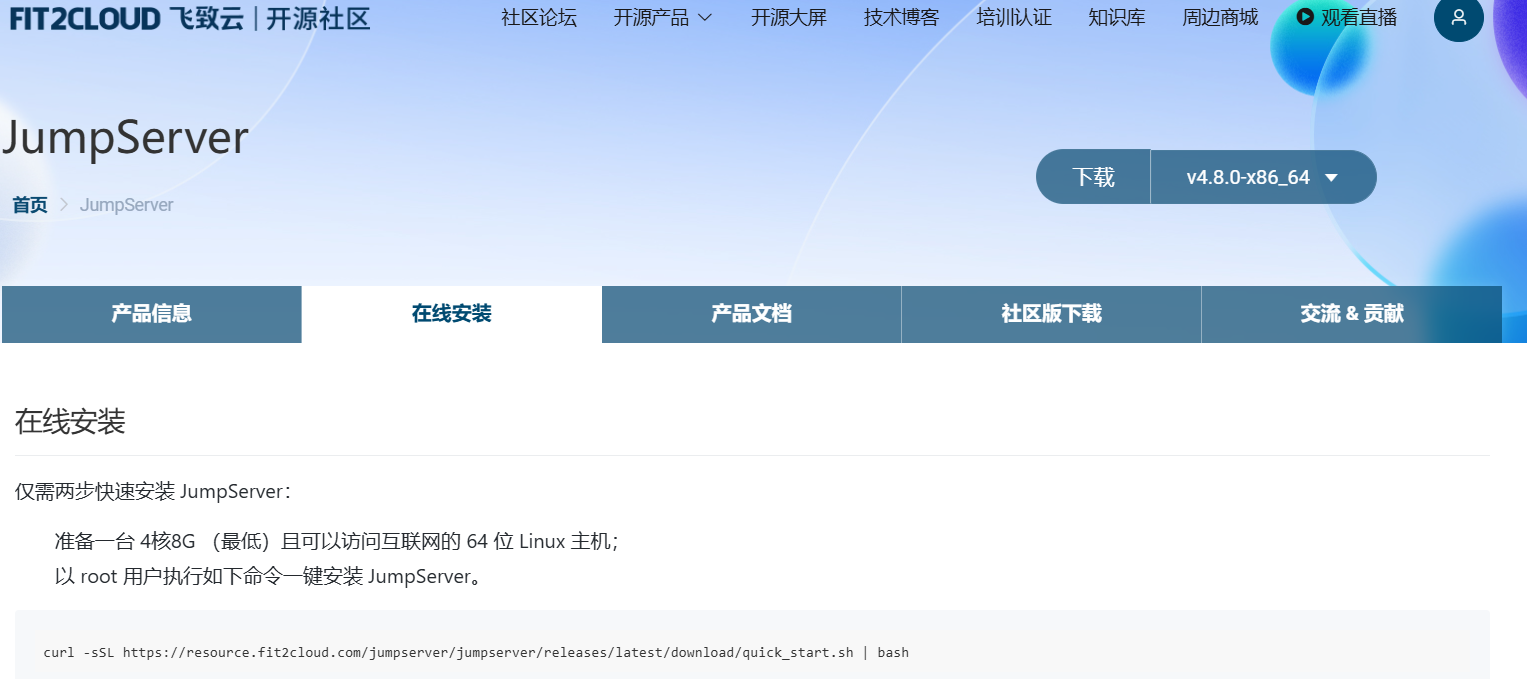Image resolution: width=1527 pixels, height=679 pixels.
Task: Open the 交流 & 贡献 tab
Action: pyautogui.click(x=1351, y=314)
